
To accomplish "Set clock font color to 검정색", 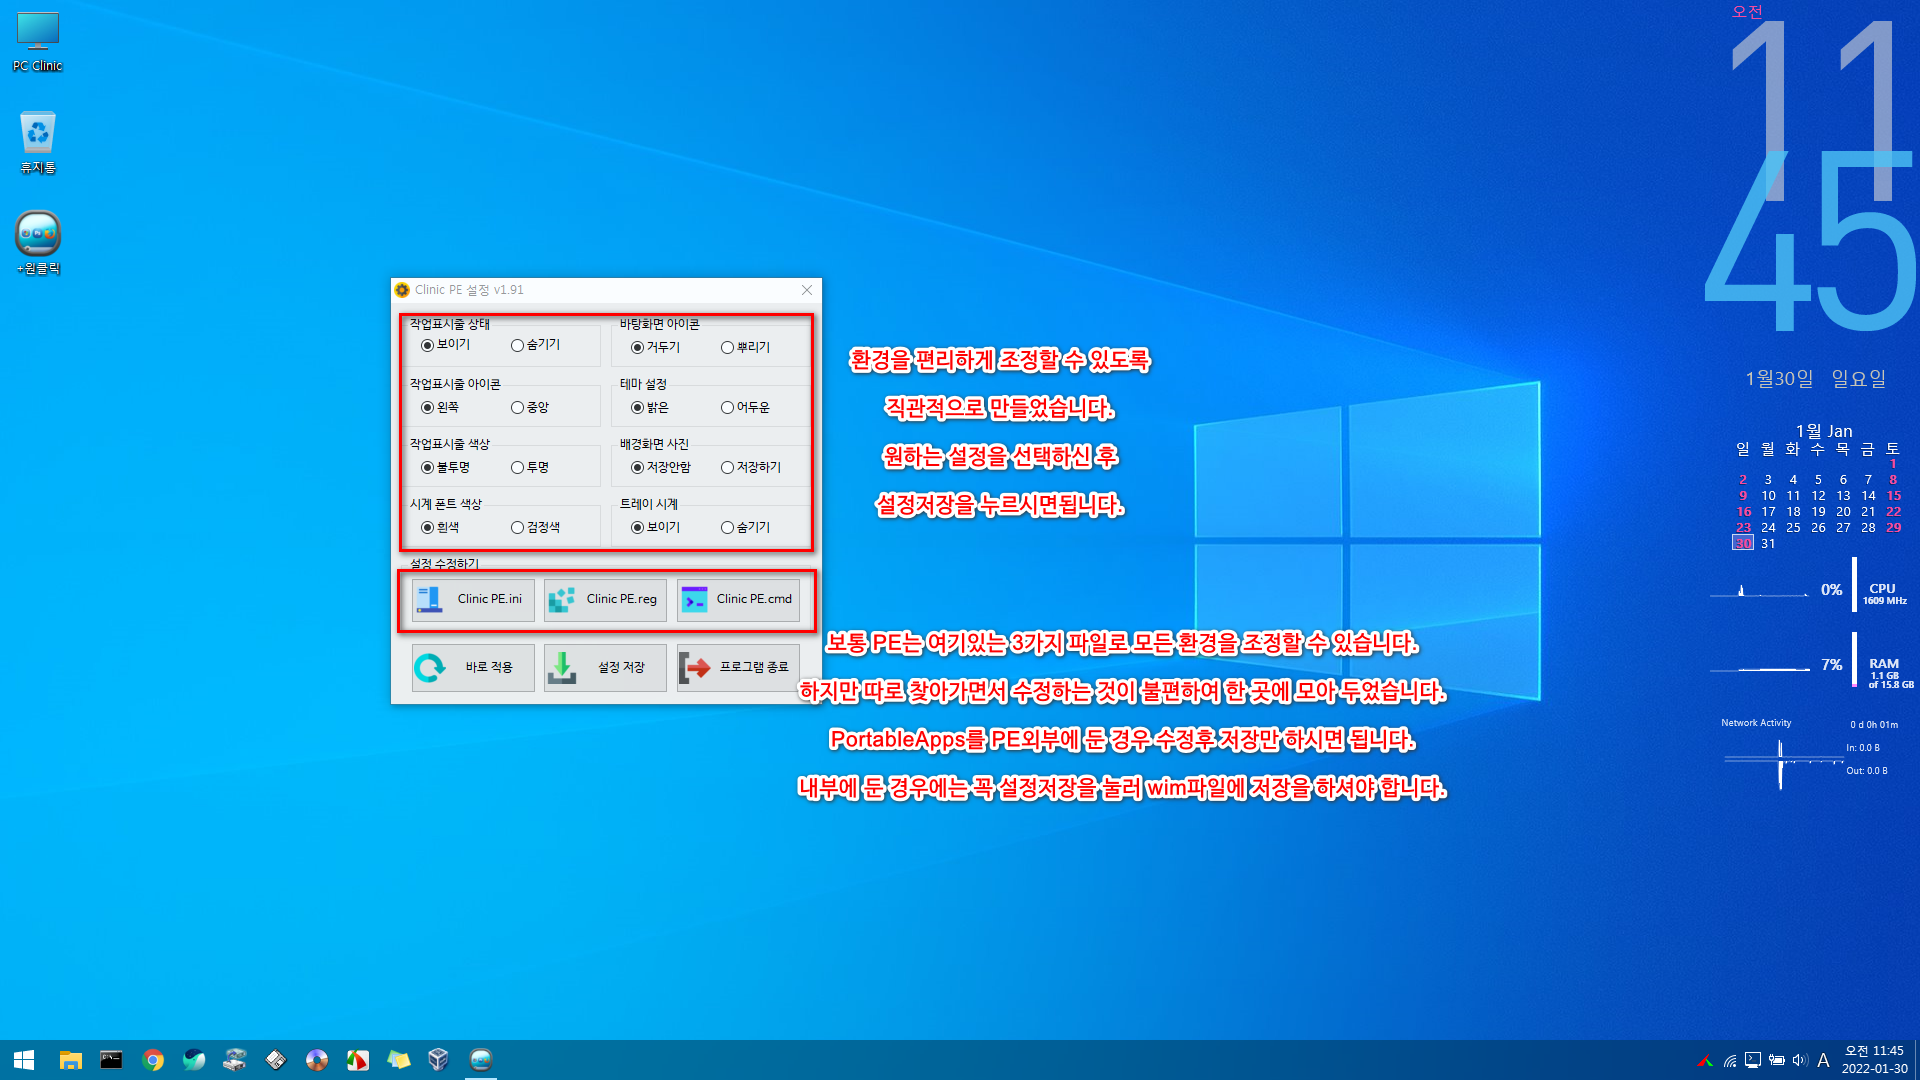I will pos(536,528).
